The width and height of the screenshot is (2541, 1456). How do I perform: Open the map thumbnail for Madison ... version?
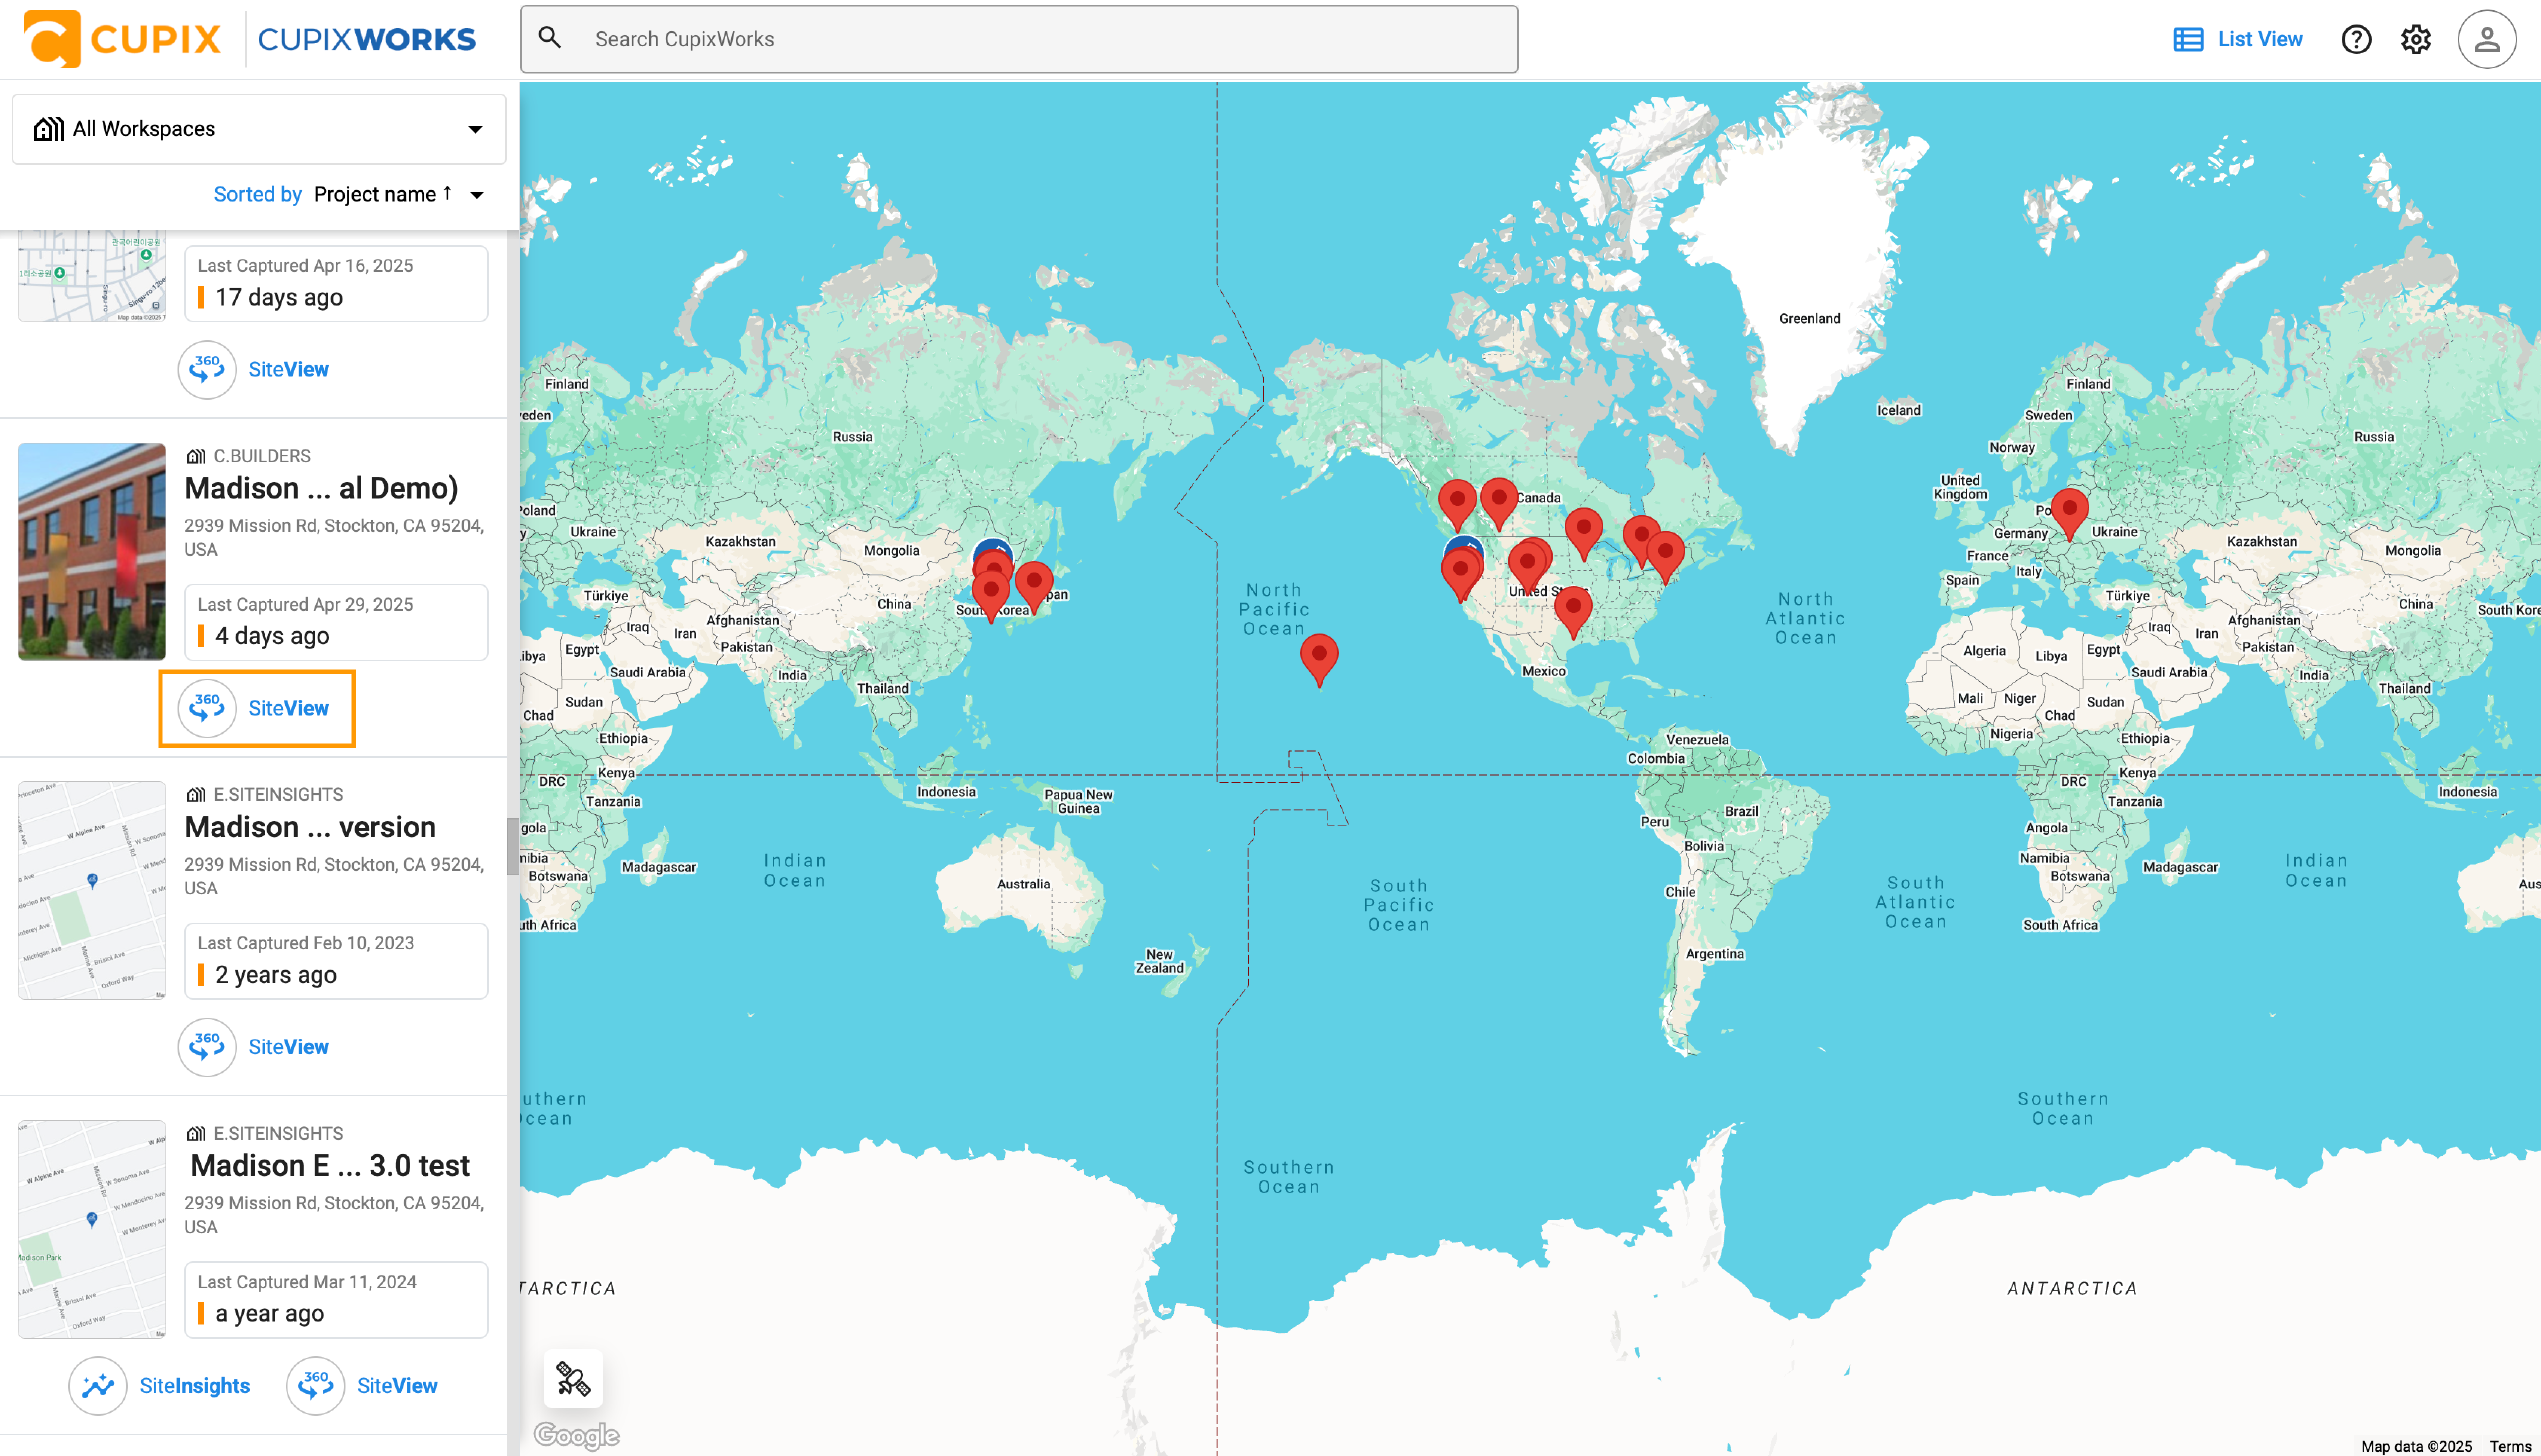coord(92,890)
